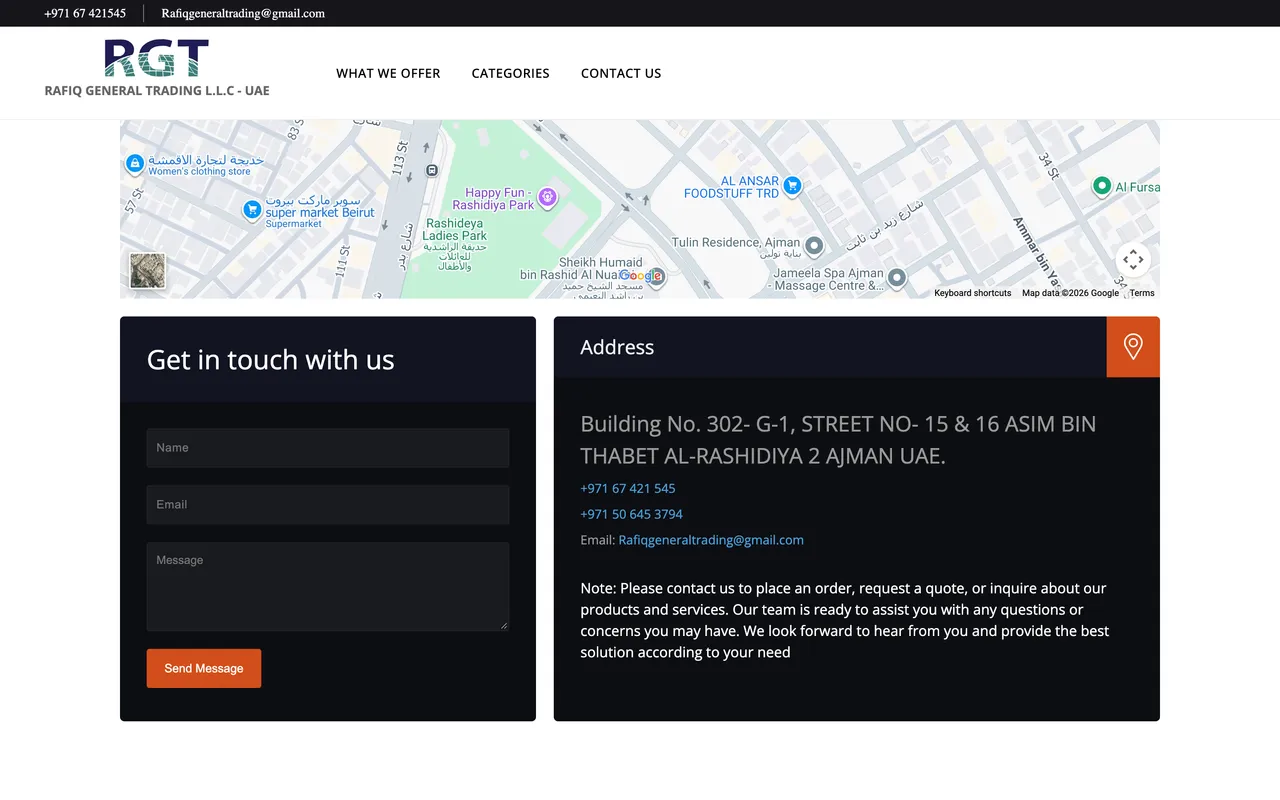Switch map to satellite imagery thumbnail
Screen dimensions: 1280x800
point(147,271)
